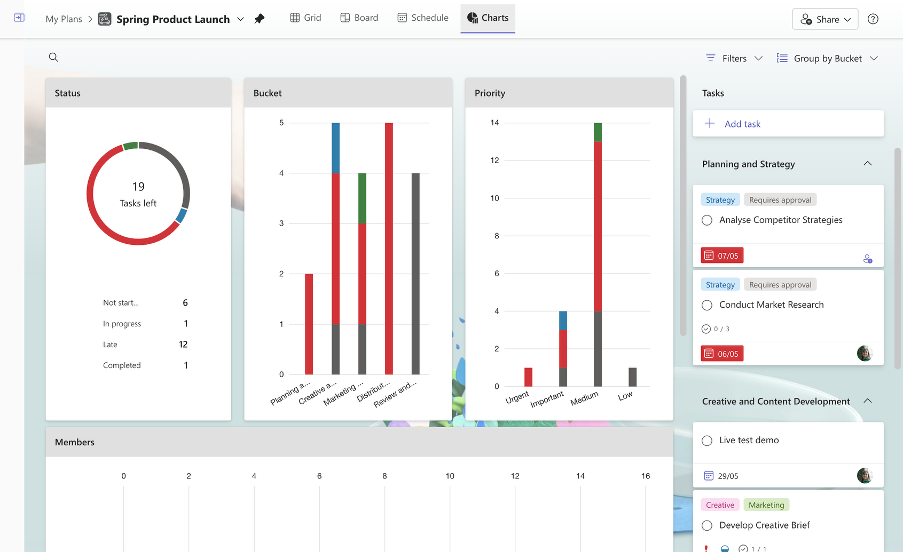Open Group by Bucket dropdown

tap(827, 58)
